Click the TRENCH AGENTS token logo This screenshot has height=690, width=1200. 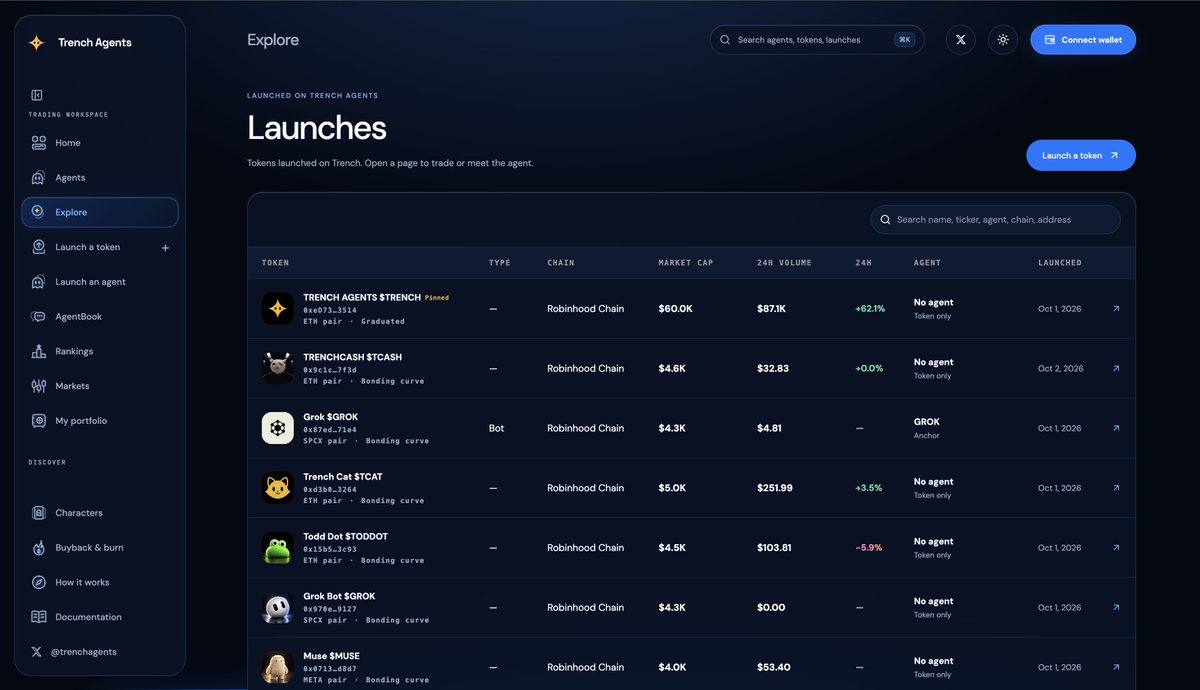click(278, 308)
